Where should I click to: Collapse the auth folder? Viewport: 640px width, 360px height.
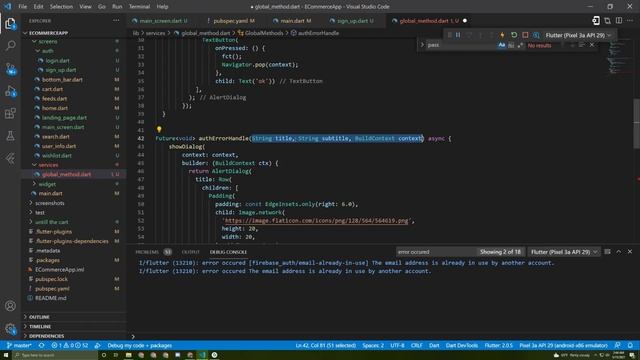(x=38, y=51)
